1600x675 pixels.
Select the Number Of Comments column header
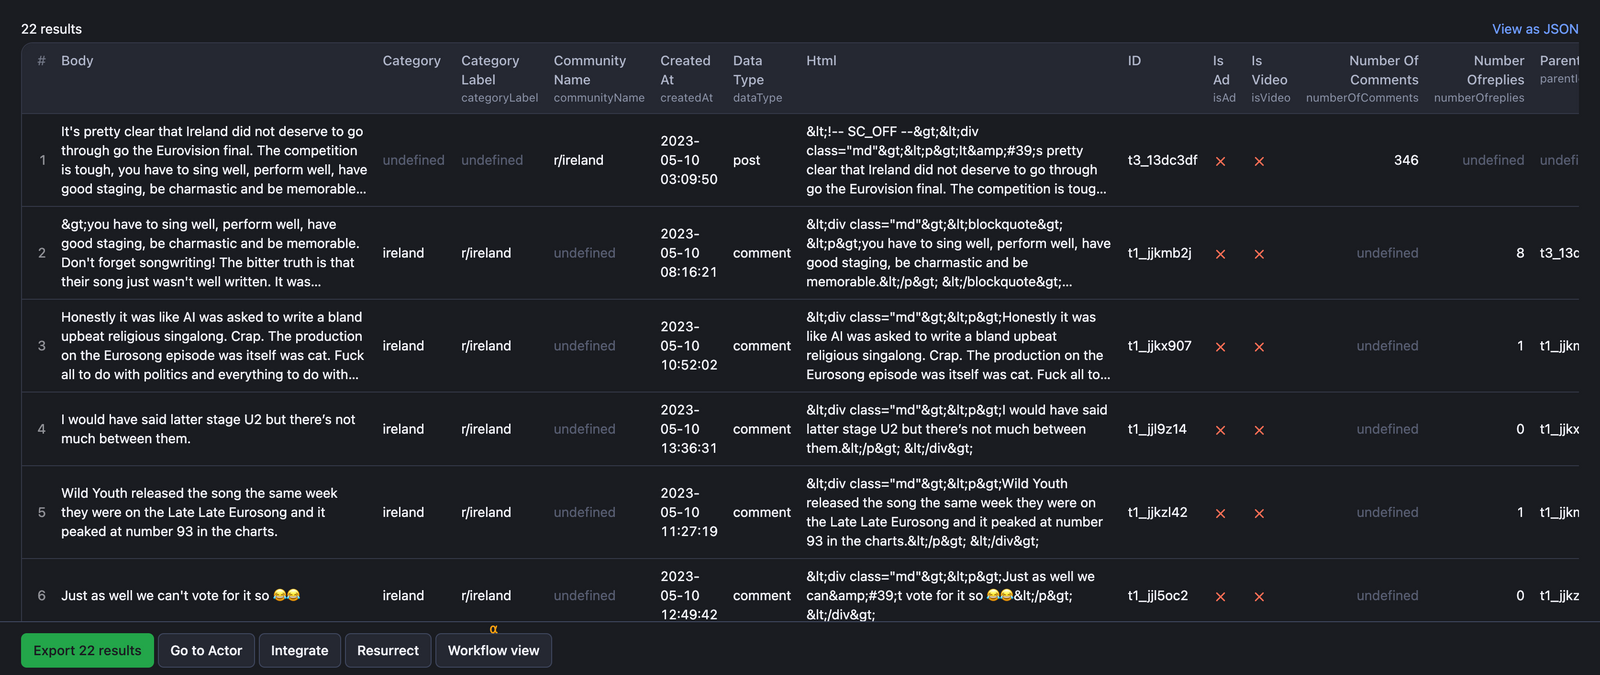coord(1383,70)
